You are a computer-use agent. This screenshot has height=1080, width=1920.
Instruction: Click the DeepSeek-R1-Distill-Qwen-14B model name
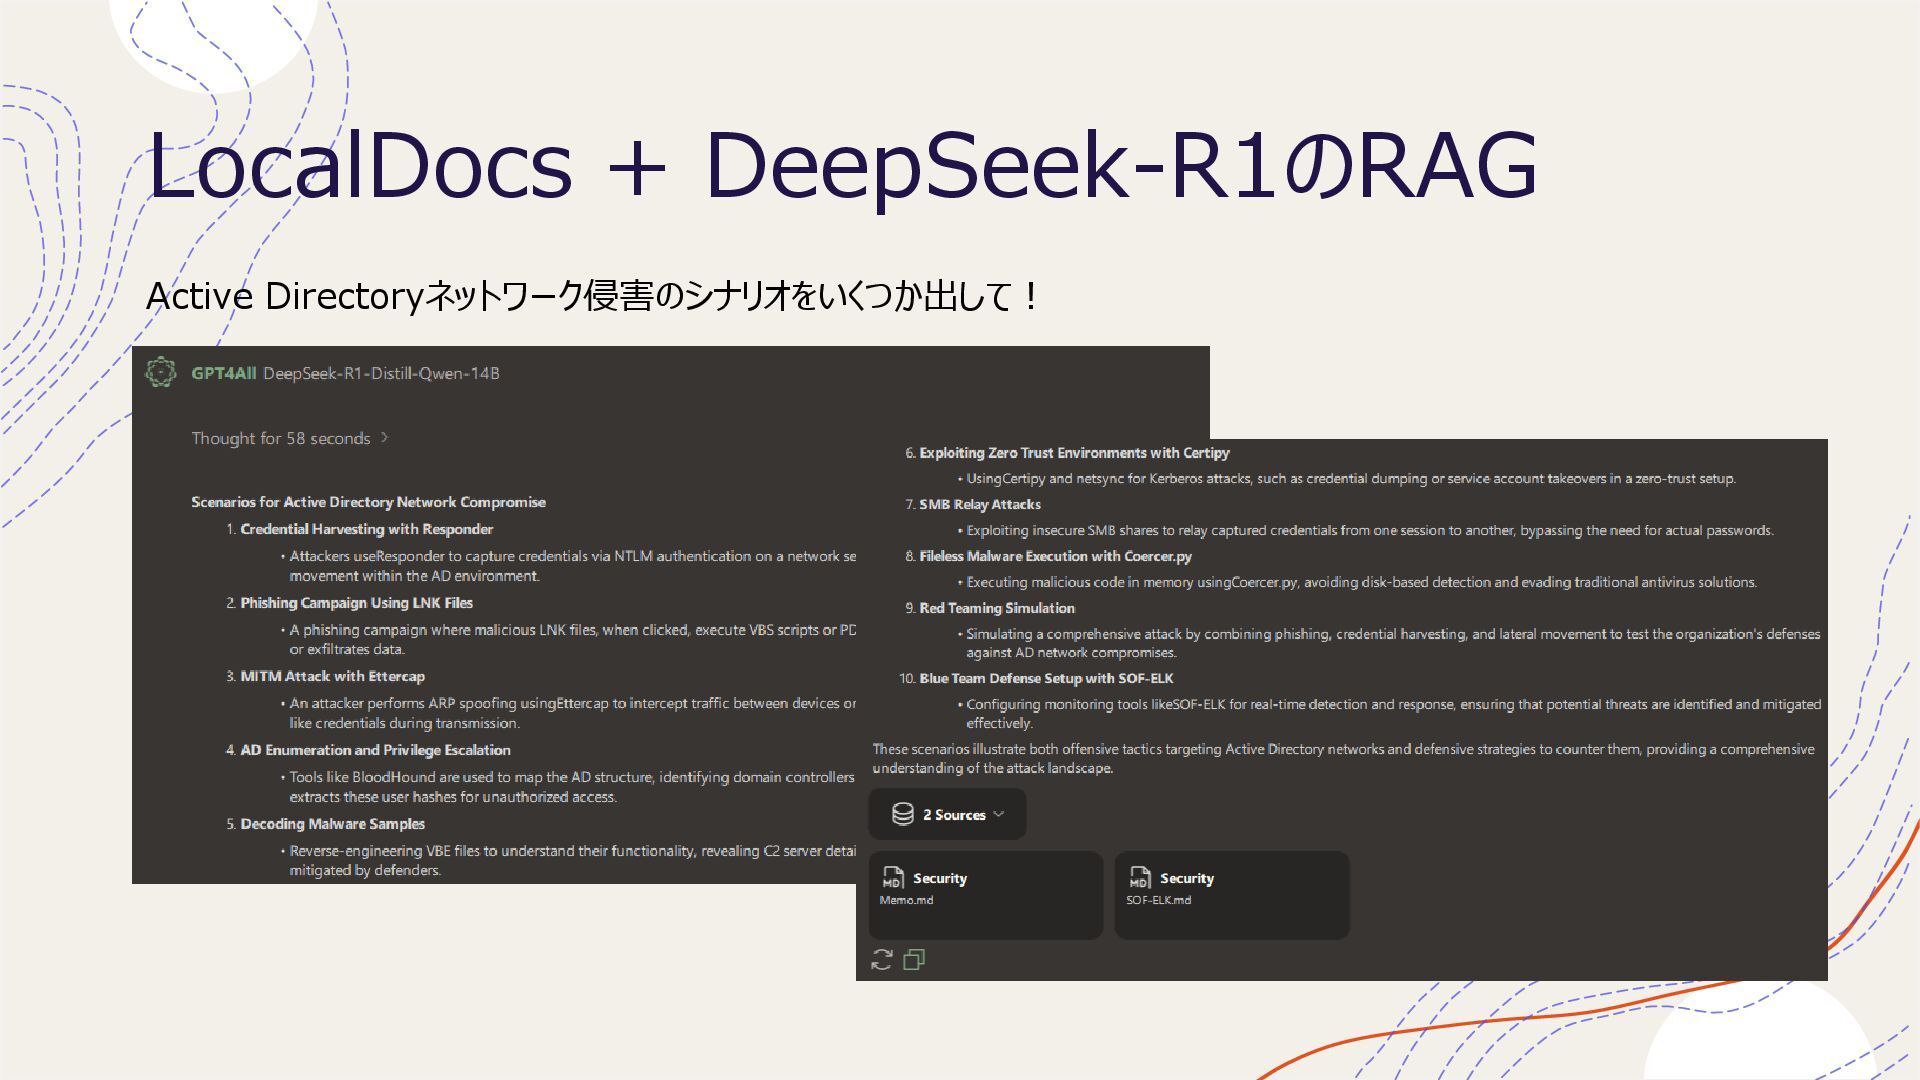381,373
